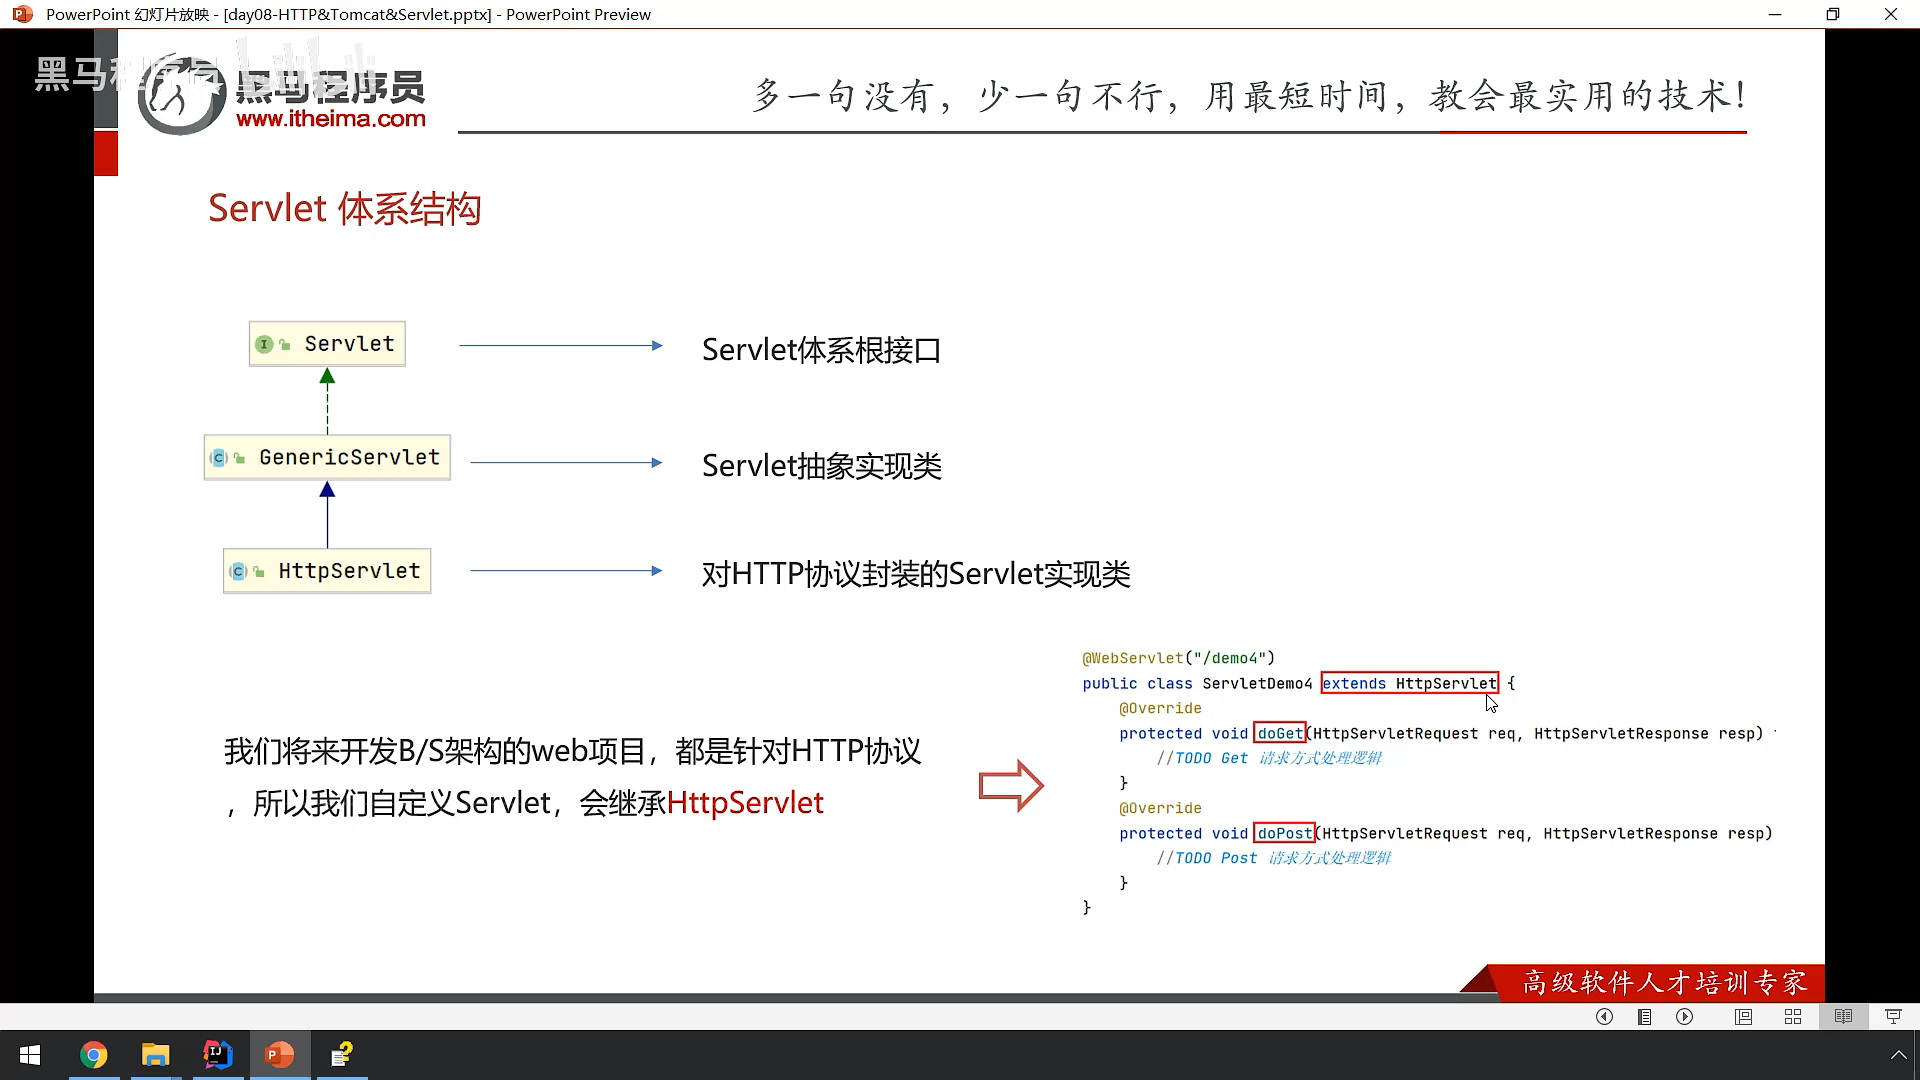
Task: Click the PowerPoint icon in title bar
Action: point(22,14)
